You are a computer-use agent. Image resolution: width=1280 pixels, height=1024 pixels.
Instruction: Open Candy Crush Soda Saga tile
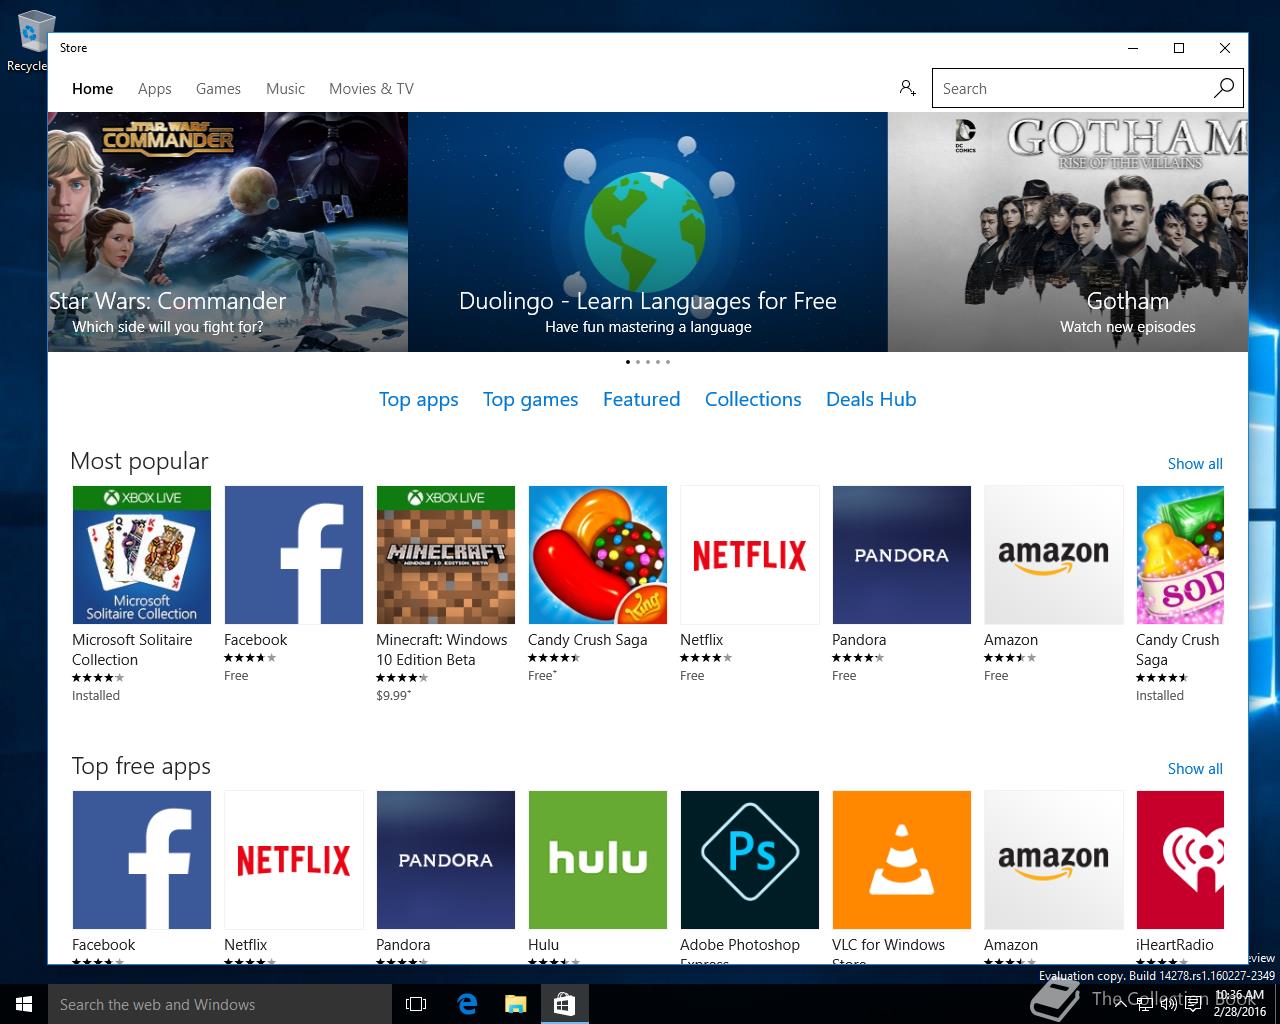[x=1180, y=555]
